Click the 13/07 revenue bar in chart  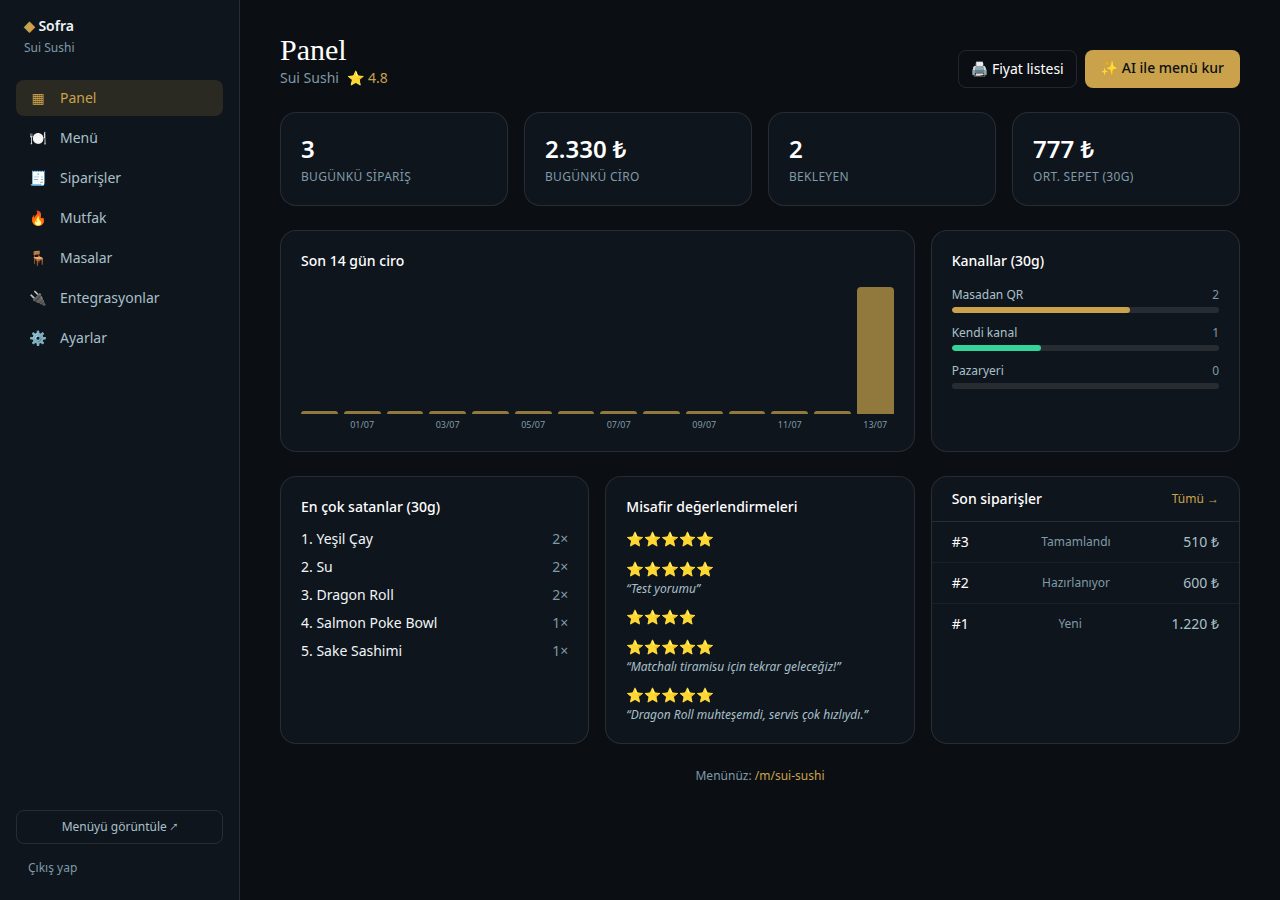point(875,350)
